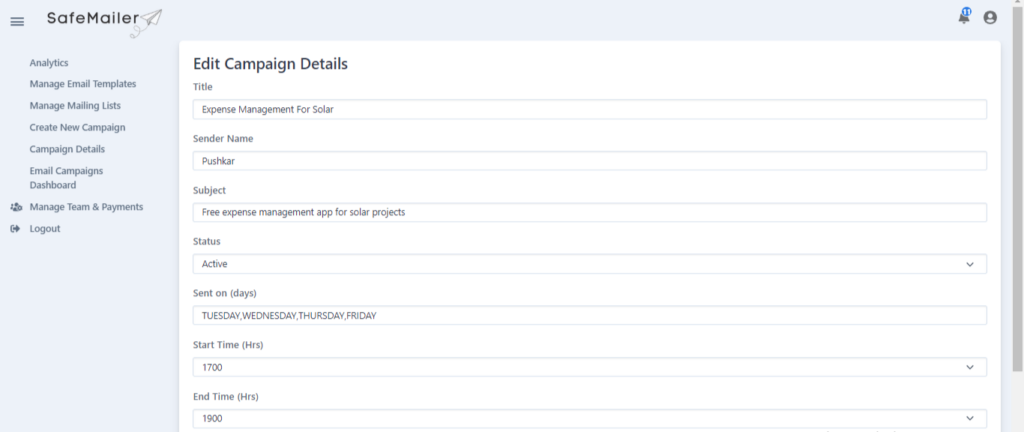Go to Analytics in the sidebar
The image size is (1024, 432).
point(49,63)
